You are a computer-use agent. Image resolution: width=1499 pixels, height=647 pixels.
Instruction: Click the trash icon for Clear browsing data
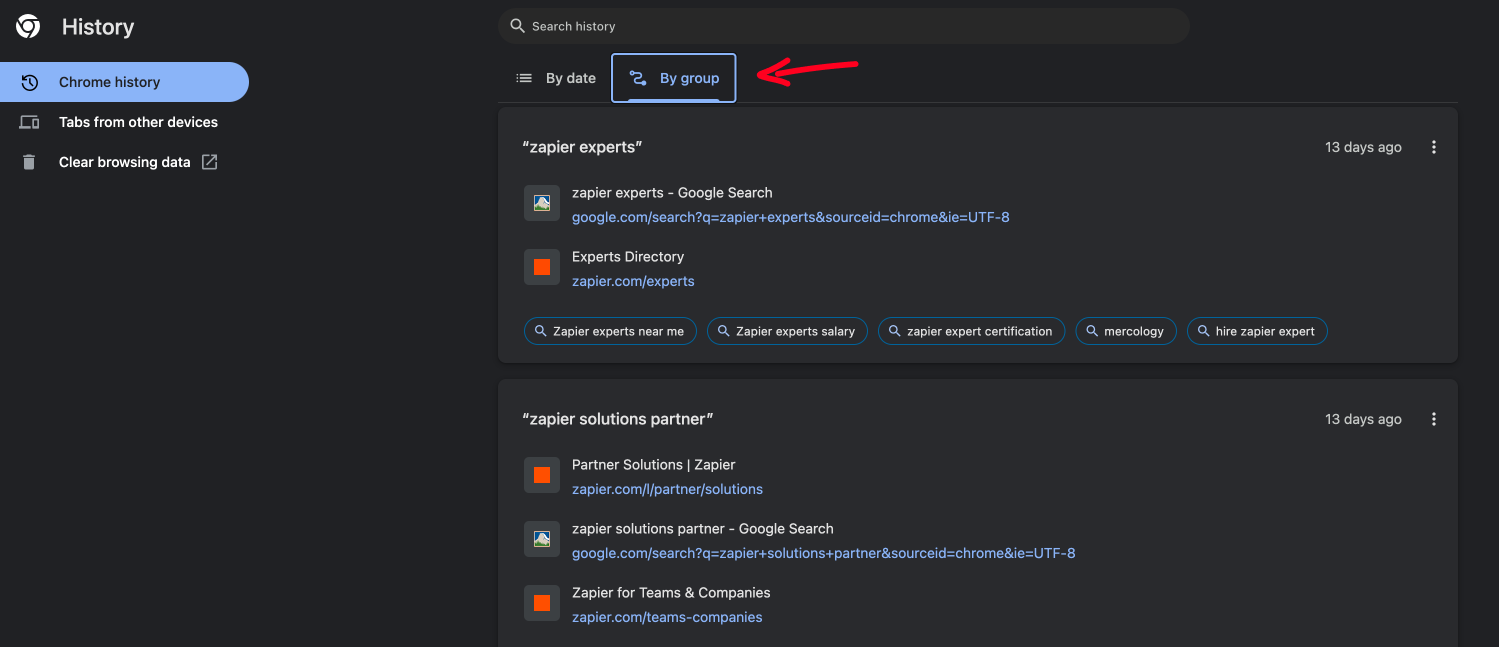pos(29,162)
